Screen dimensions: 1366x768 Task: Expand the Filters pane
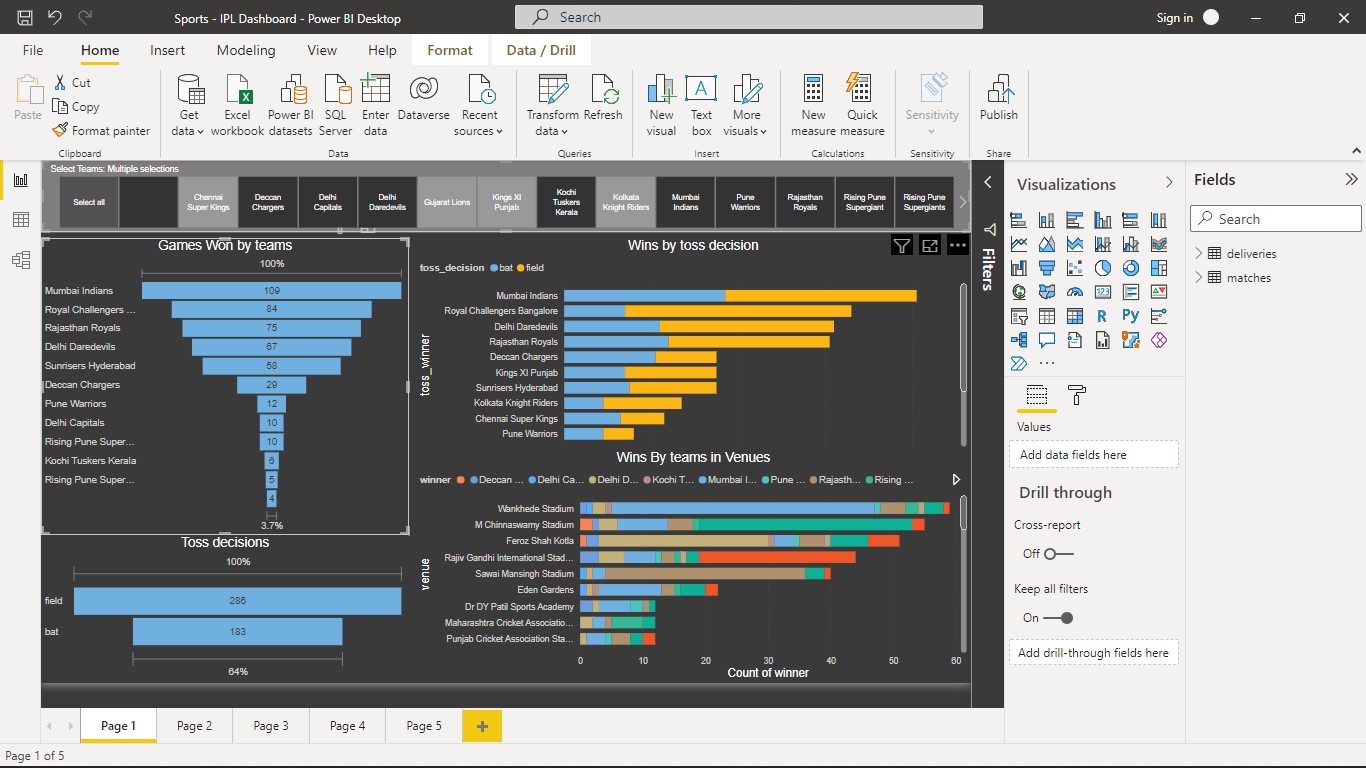coord(988,182)
